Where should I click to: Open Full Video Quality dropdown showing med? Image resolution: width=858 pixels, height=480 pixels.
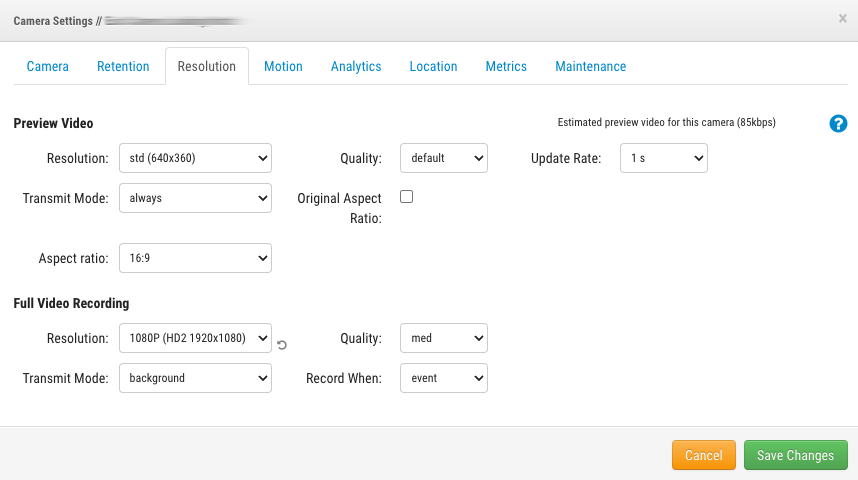pos(444,338)
